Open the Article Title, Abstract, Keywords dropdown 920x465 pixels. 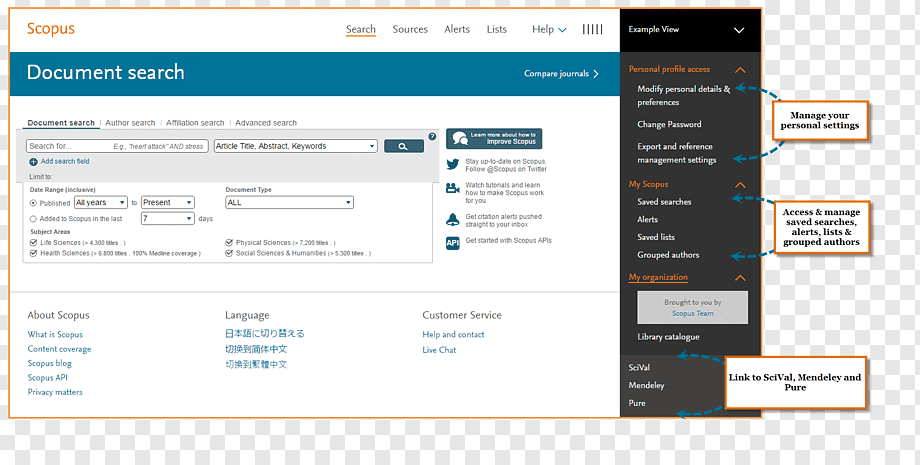click(x=296, y=146)
